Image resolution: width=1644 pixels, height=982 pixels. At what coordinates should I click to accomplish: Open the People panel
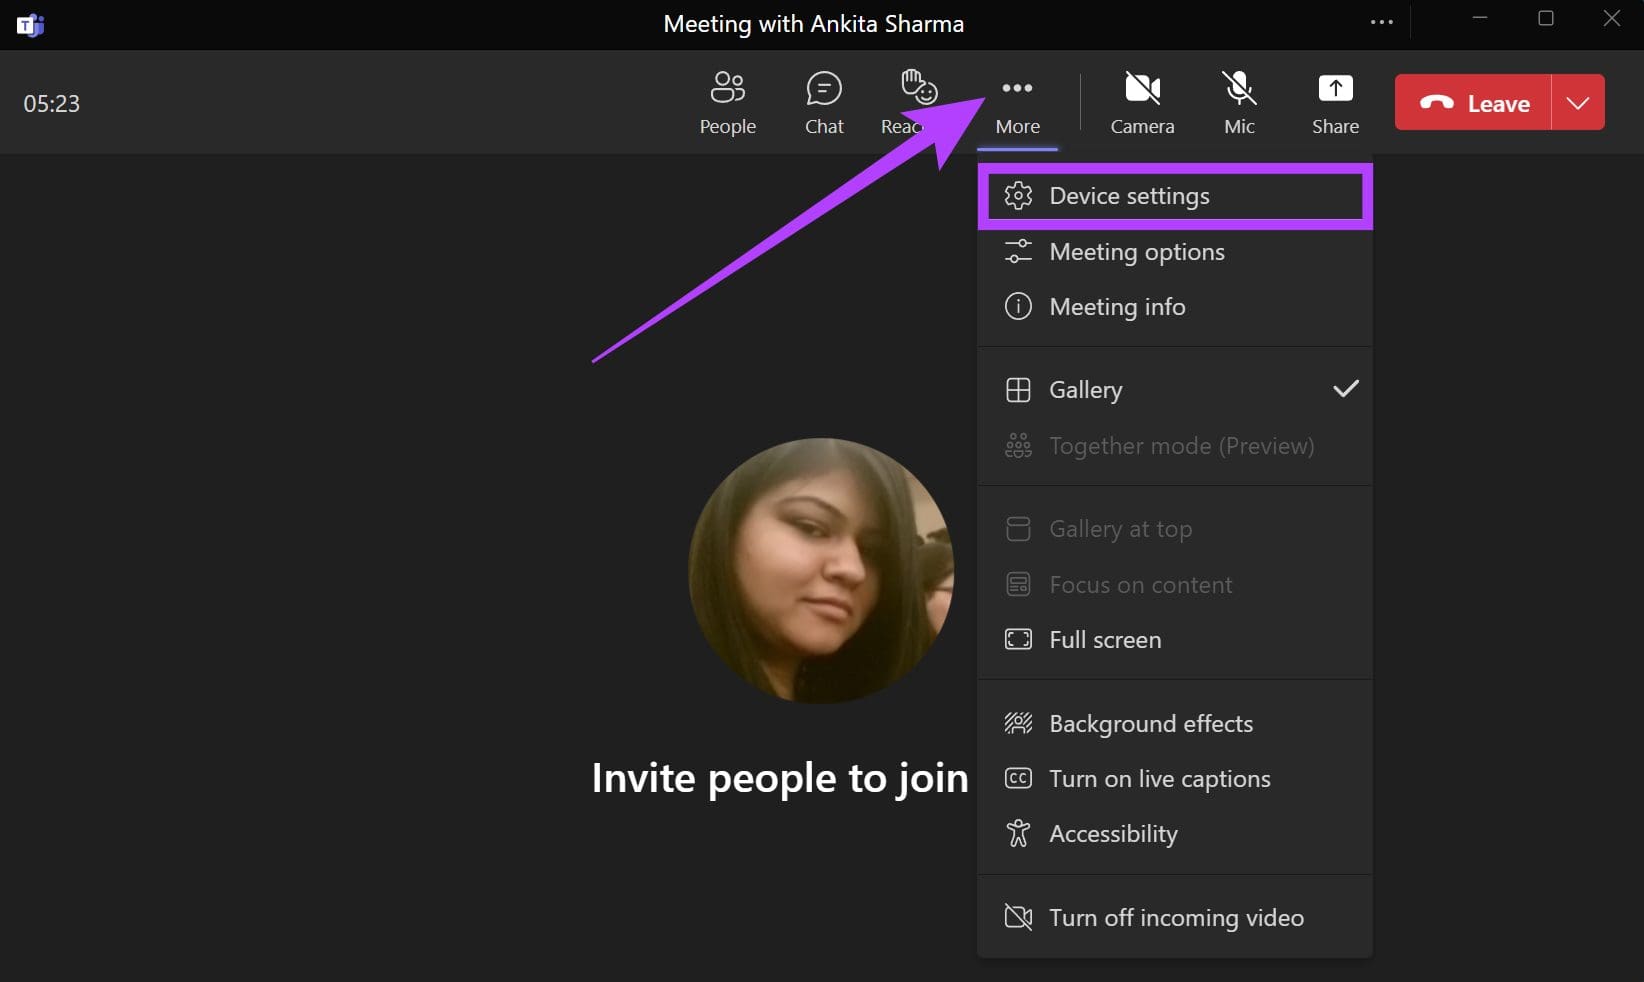727,103
